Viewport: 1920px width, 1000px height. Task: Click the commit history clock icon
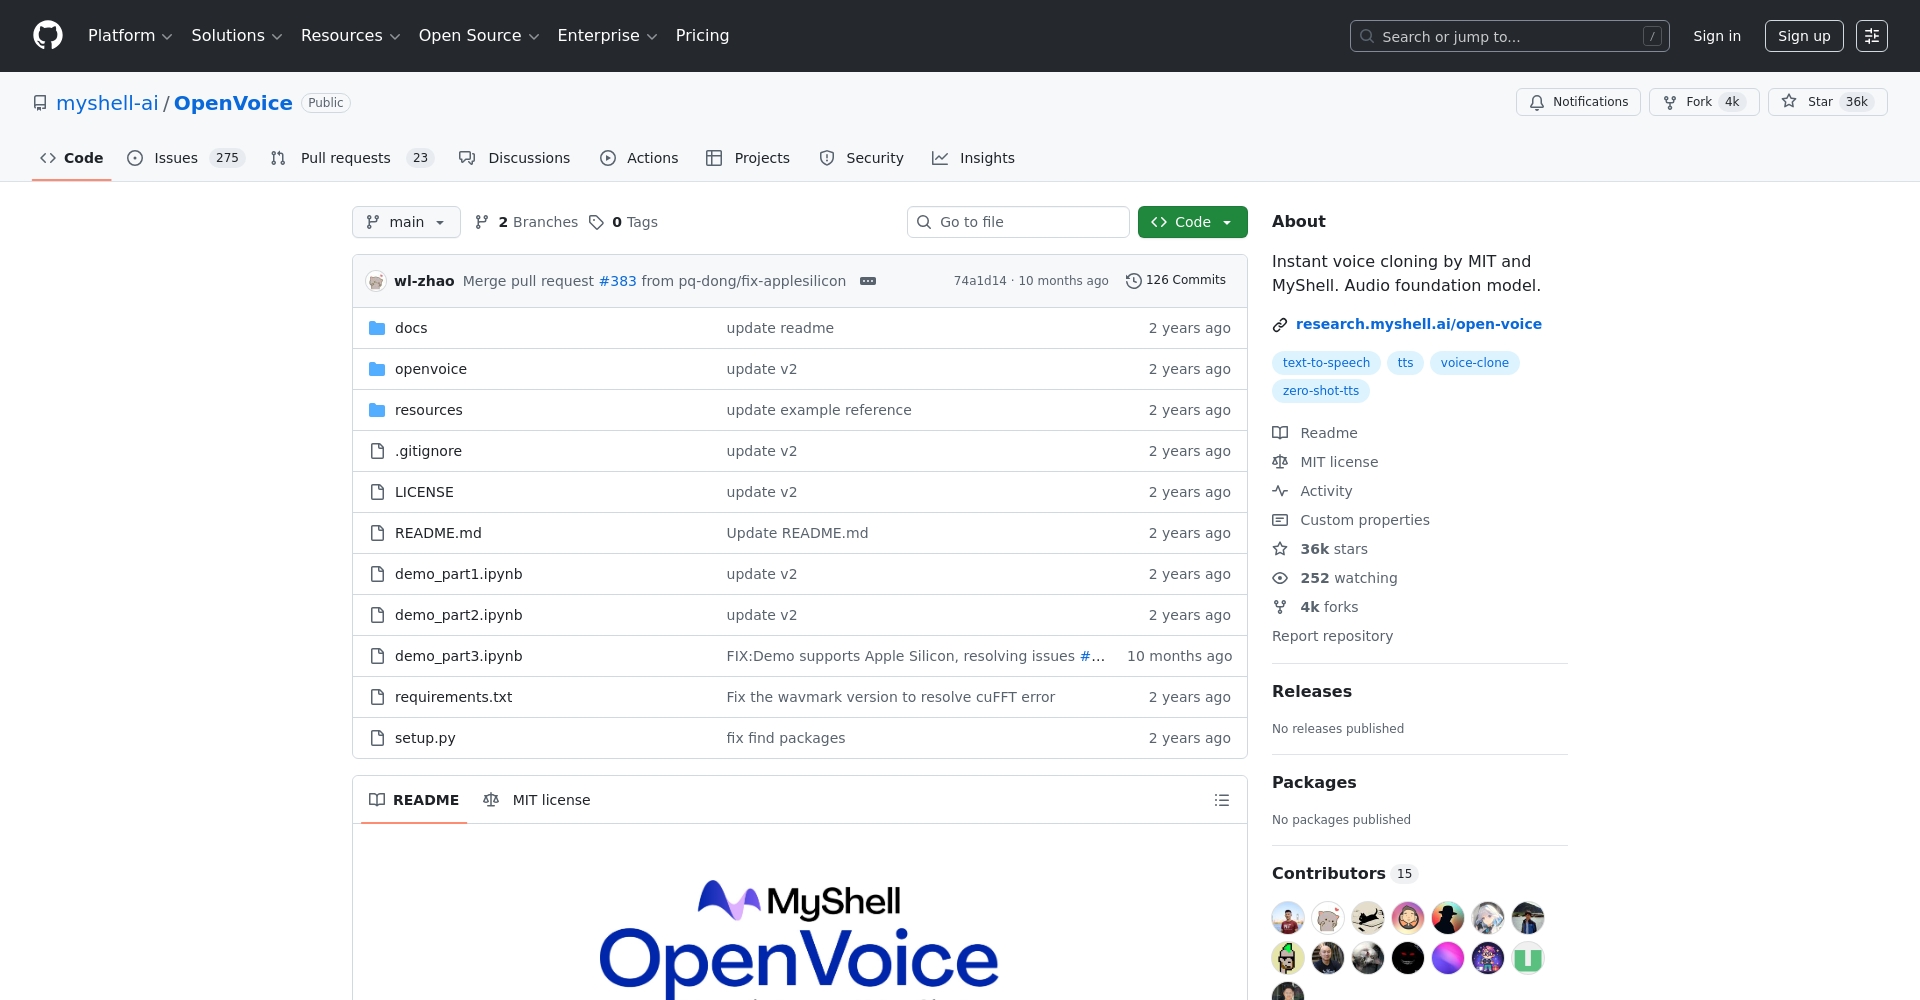click(x=1133, y=280)
